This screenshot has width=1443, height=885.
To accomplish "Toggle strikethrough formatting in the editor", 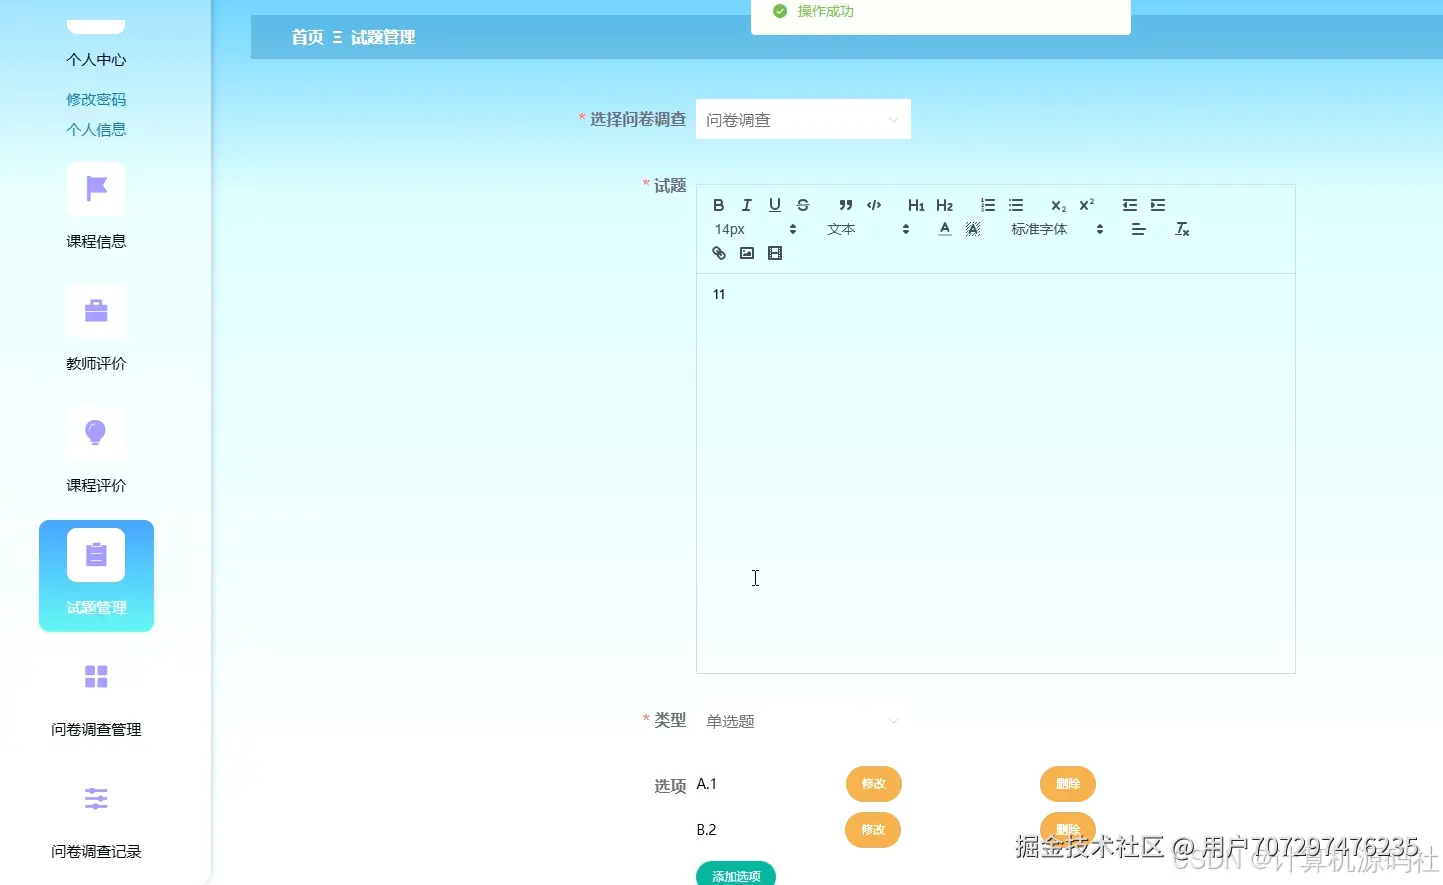I will pyautogui.click(x=803, y=205).
